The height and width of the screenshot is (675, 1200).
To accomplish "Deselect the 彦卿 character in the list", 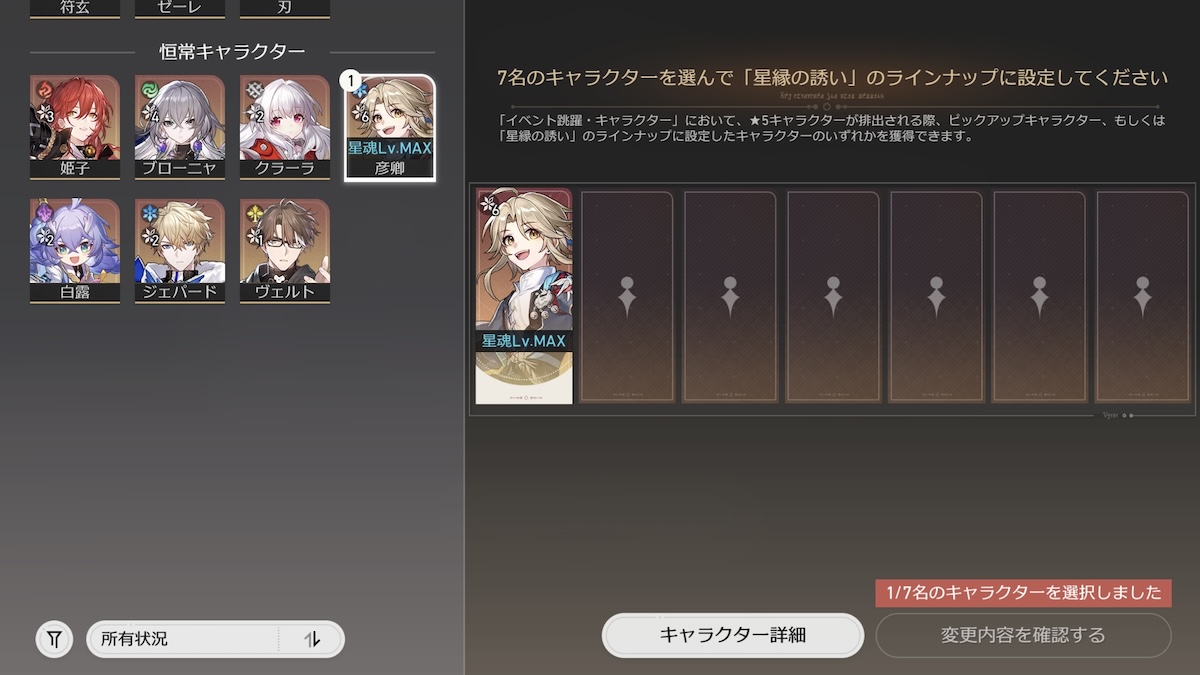I will [x=390, y=128].
